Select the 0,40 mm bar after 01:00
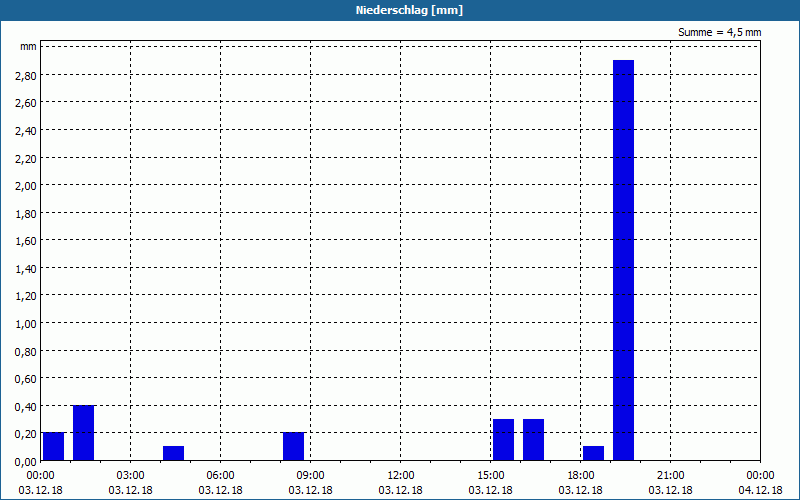800x500 pixels. pyautogui.click(x=84, y=433)
